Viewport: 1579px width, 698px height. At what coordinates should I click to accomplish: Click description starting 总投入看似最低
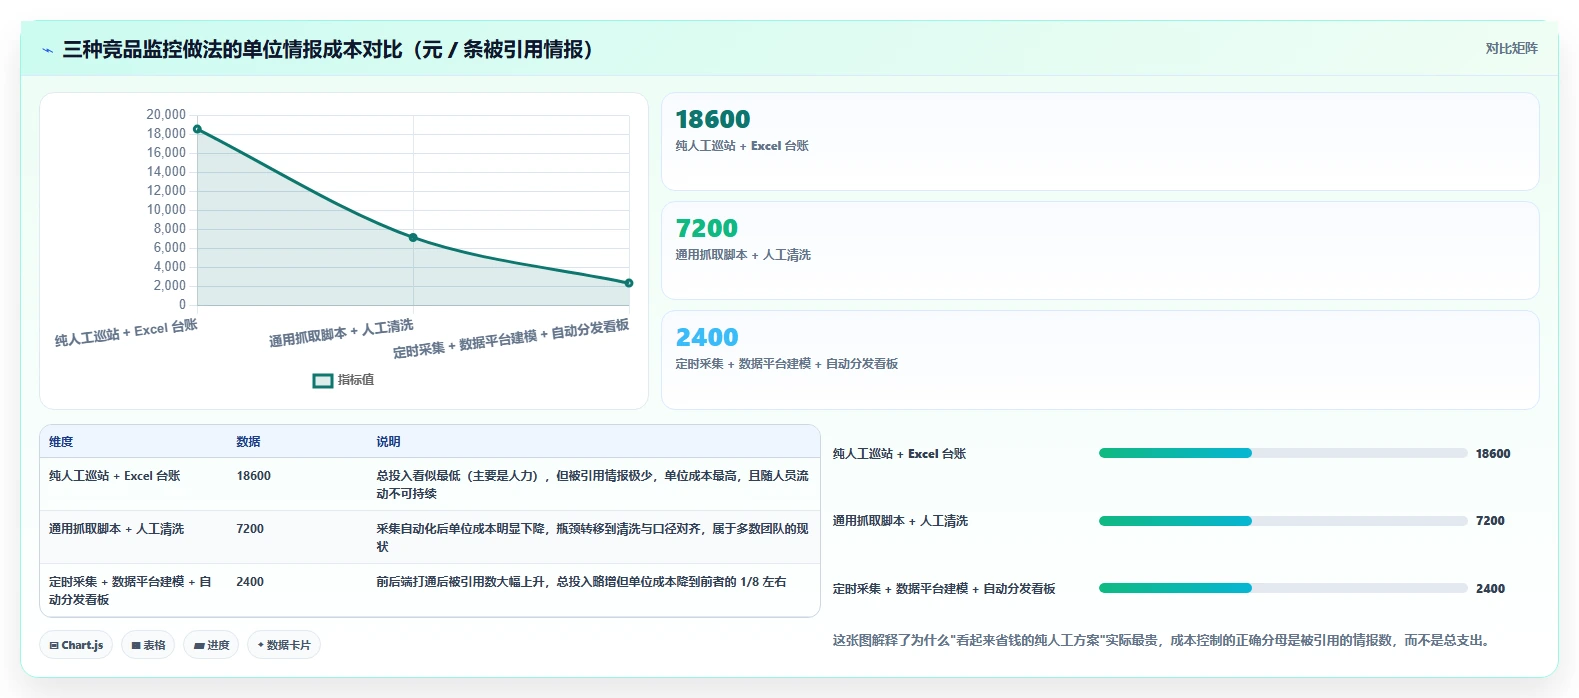pyautogui.click(x=592, y=485)
